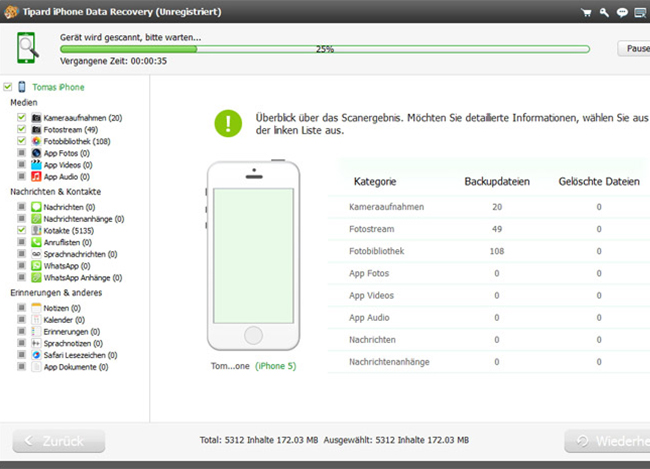Click the WhatsApp icon in sidebar
The image size is (650, 469).
tap(36, 266)
